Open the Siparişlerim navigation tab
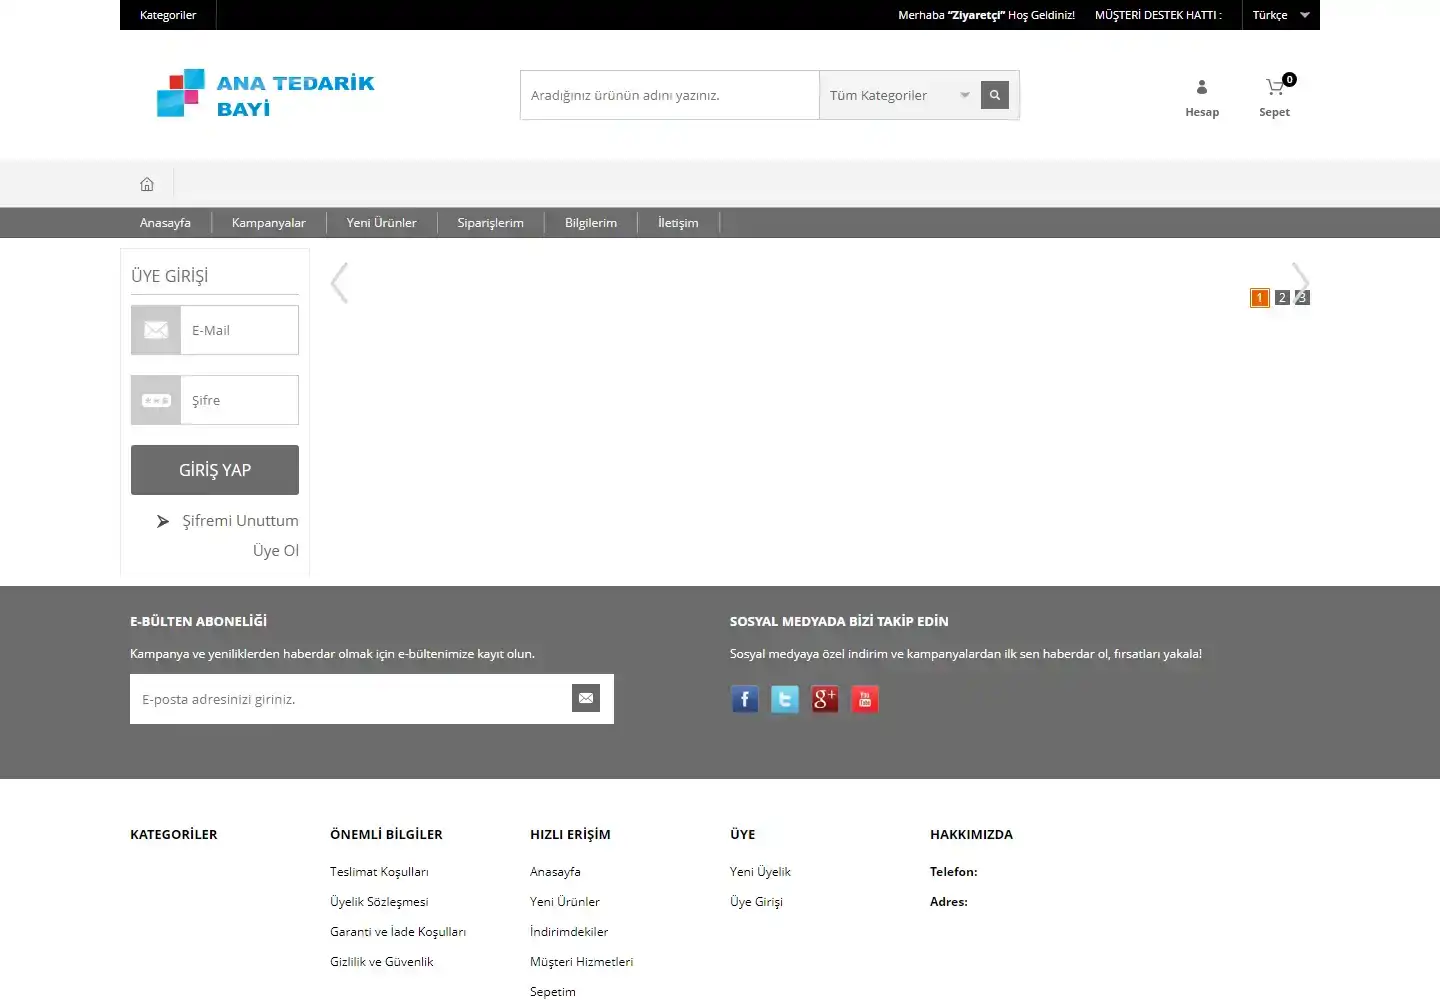 (491, 223)
